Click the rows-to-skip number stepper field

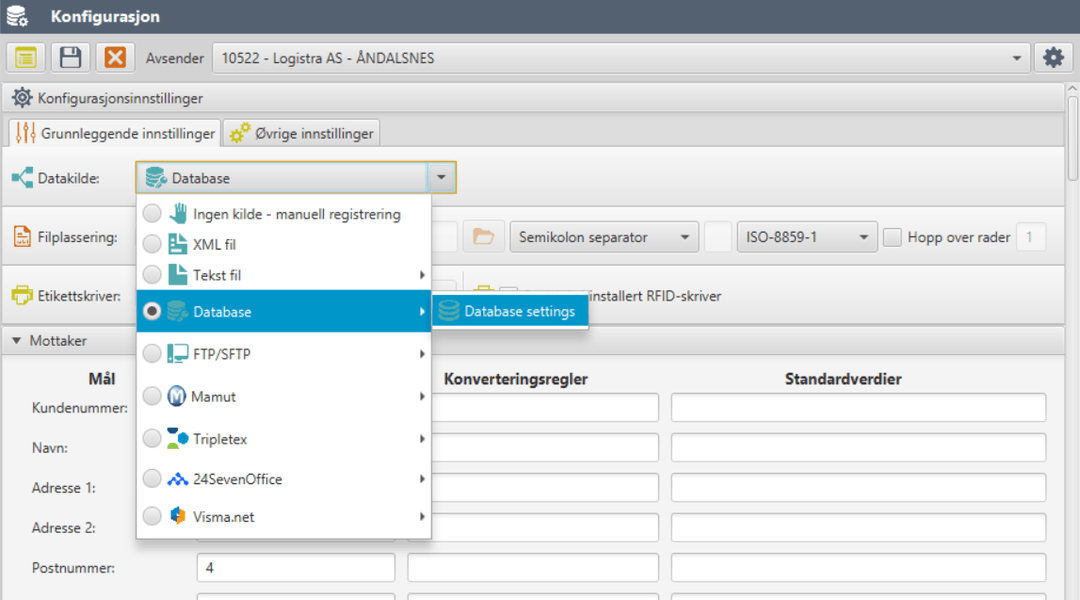[x=1031, y=237]
